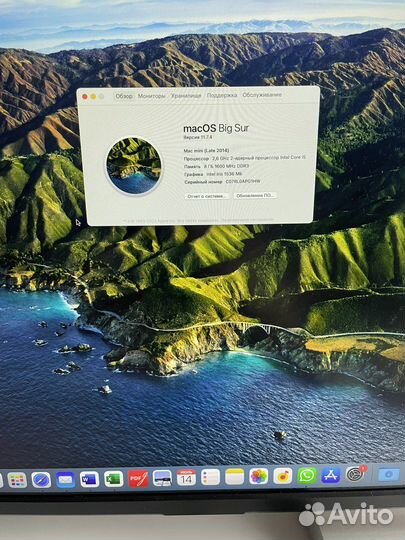Click the round Big Sur wallpaper image
The height and width of the screenshot is (540, 405).
click(x=134, y=166)
